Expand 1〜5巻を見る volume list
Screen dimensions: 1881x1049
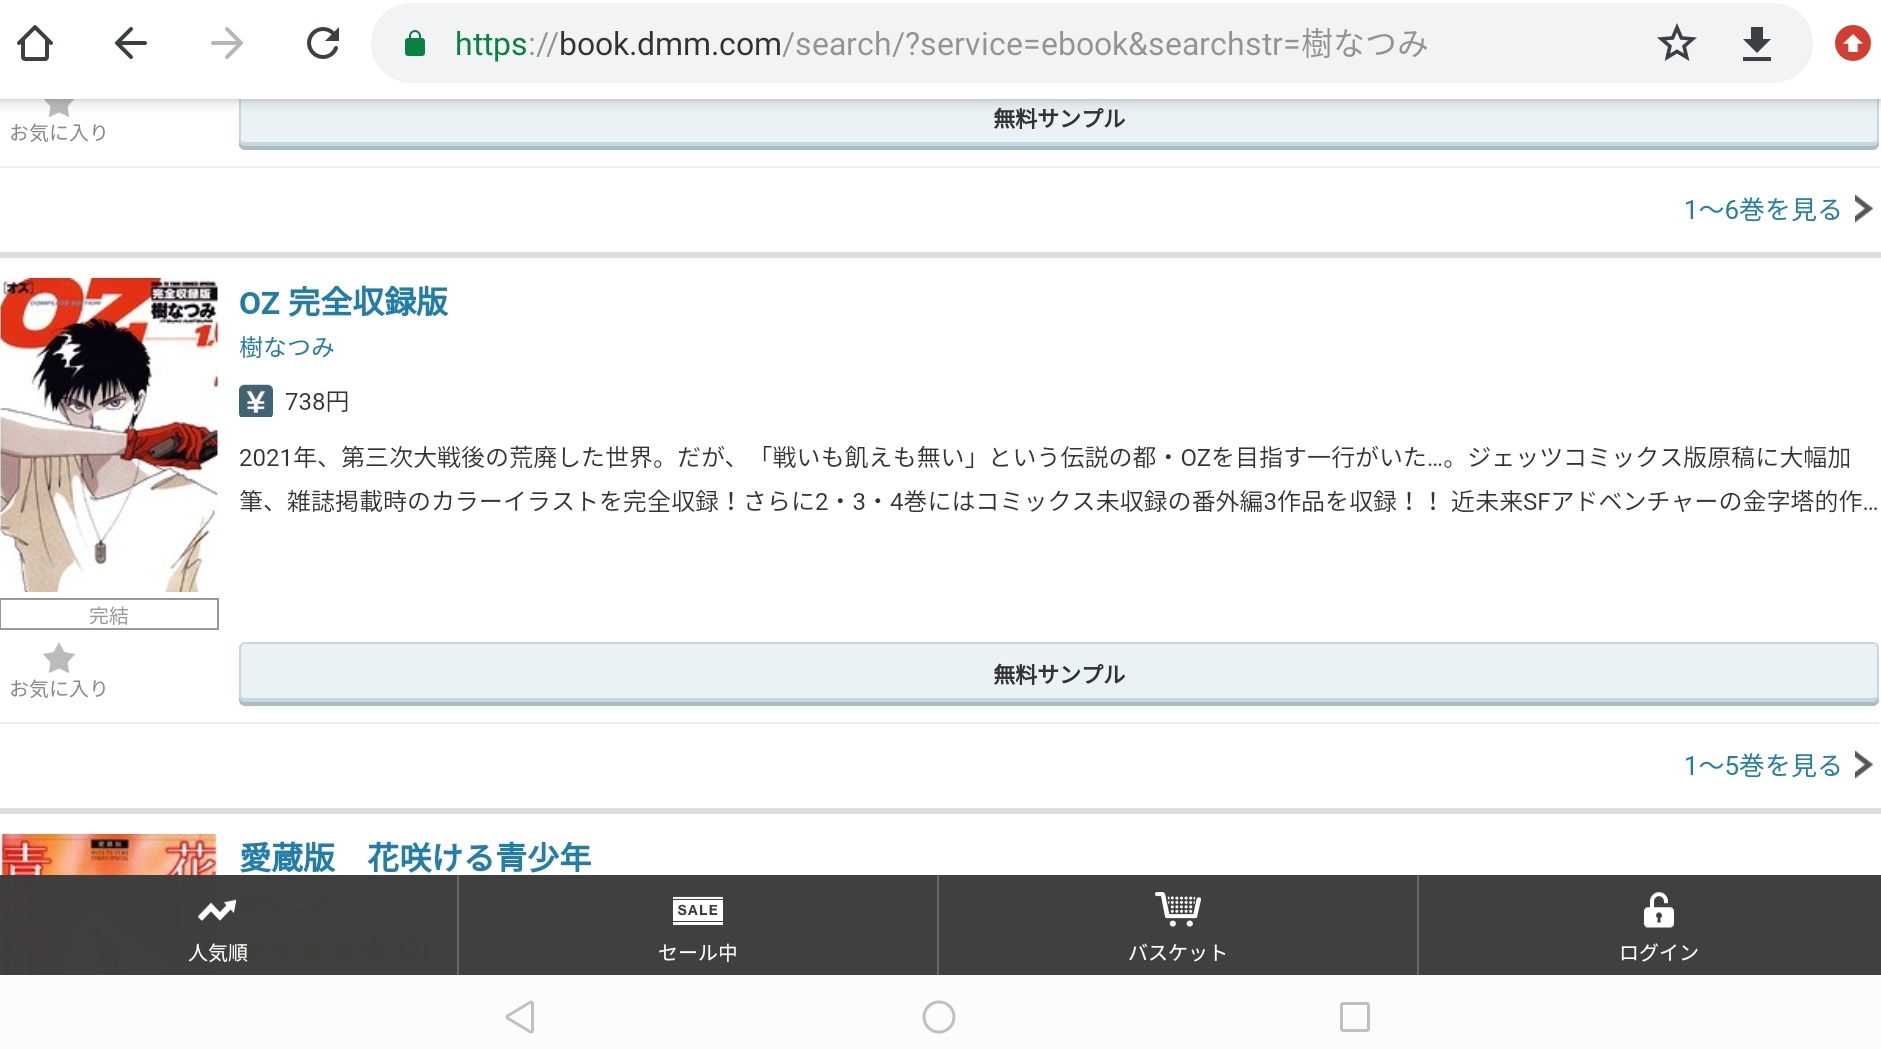(1776, 766)
